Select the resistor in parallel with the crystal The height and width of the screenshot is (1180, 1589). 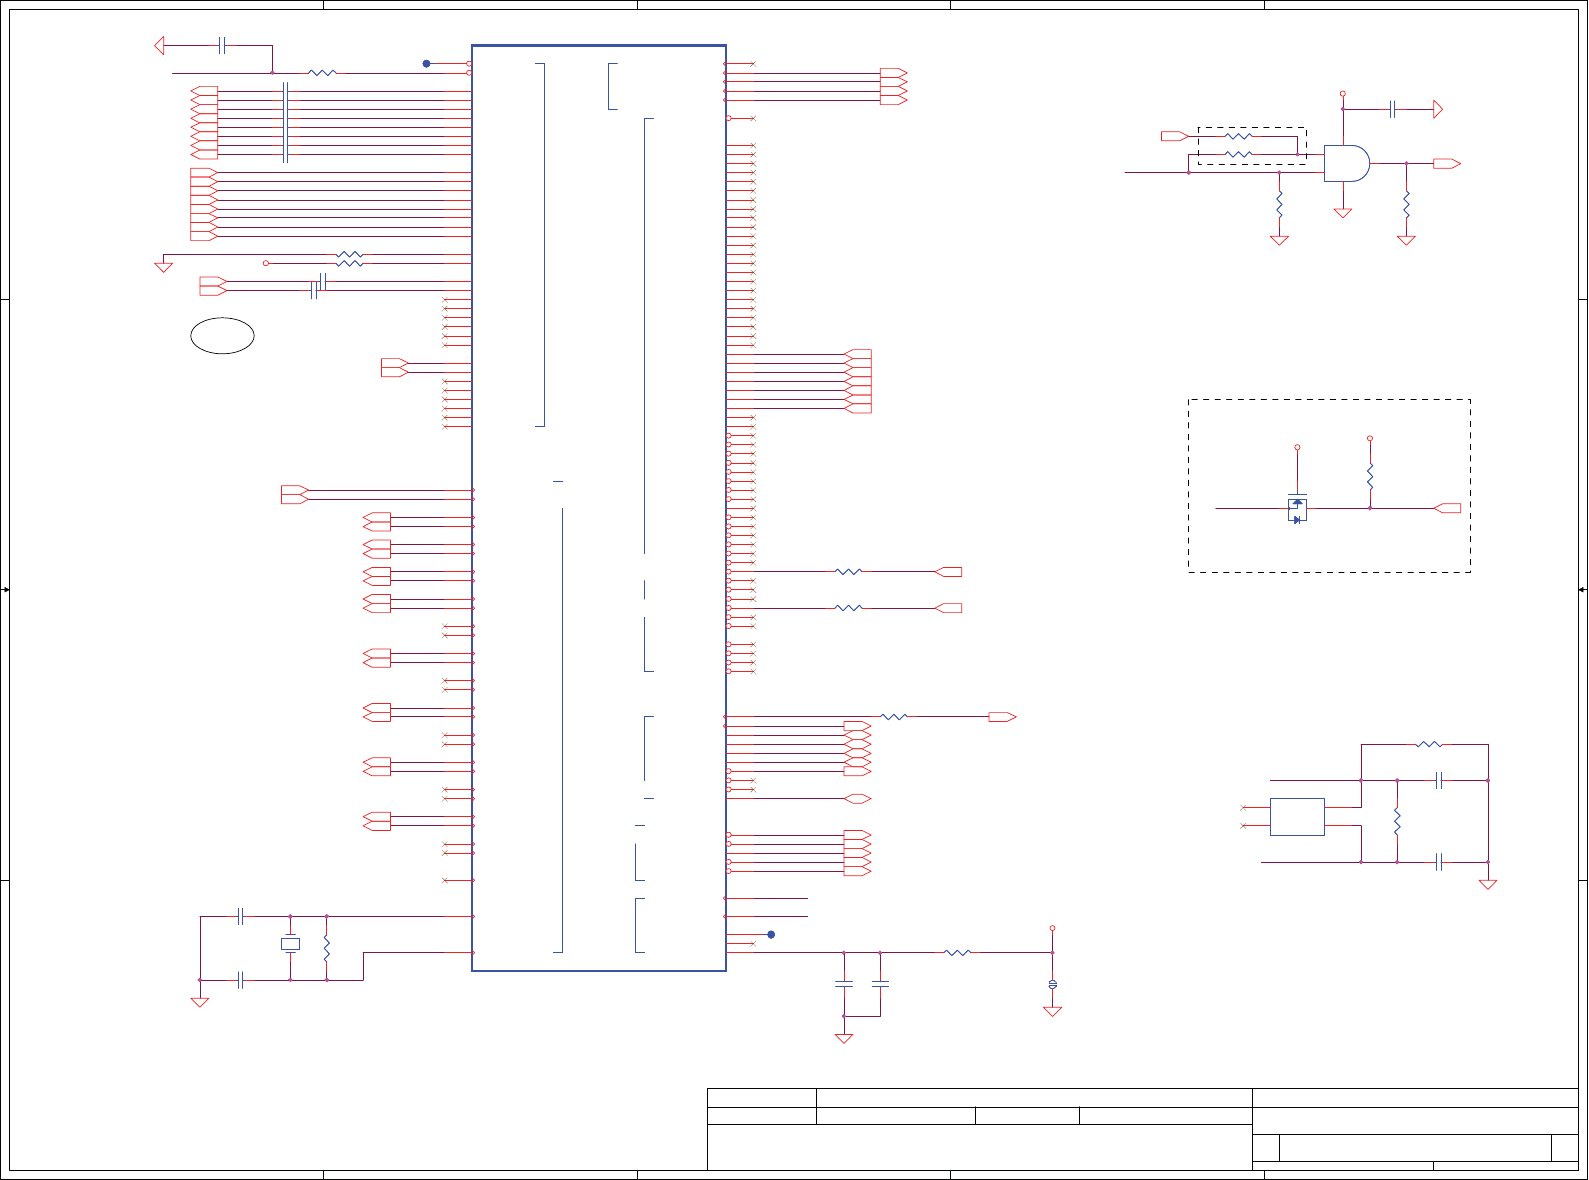coord(326,948)
